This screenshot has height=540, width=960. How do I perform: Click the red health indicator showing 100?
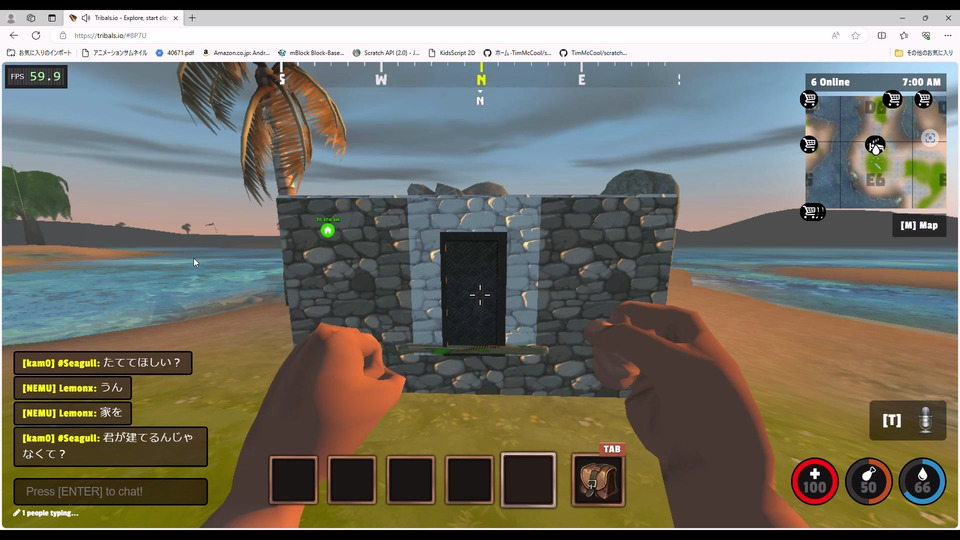click(x=814, y=481)
